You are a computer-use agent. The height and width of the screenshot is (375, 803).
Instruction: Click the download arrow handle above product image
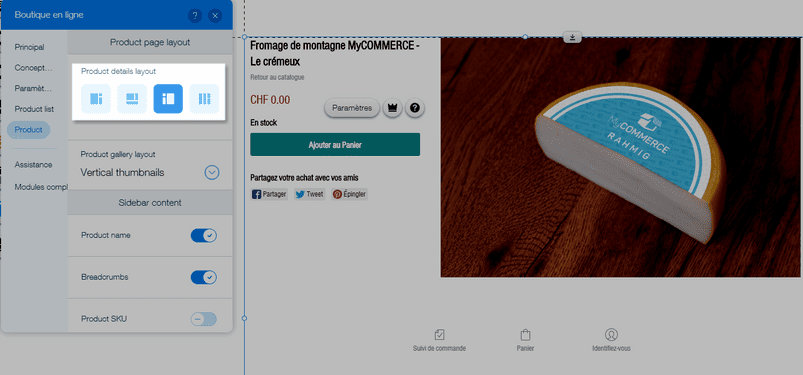point(572,37)
